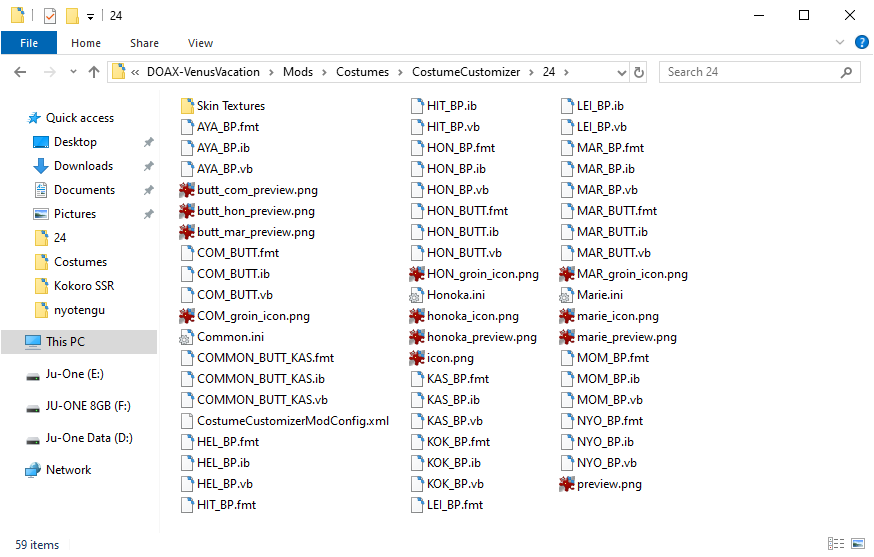
Task: Expand the chevron after Mods breadcrumb
Action: (324, 72)
